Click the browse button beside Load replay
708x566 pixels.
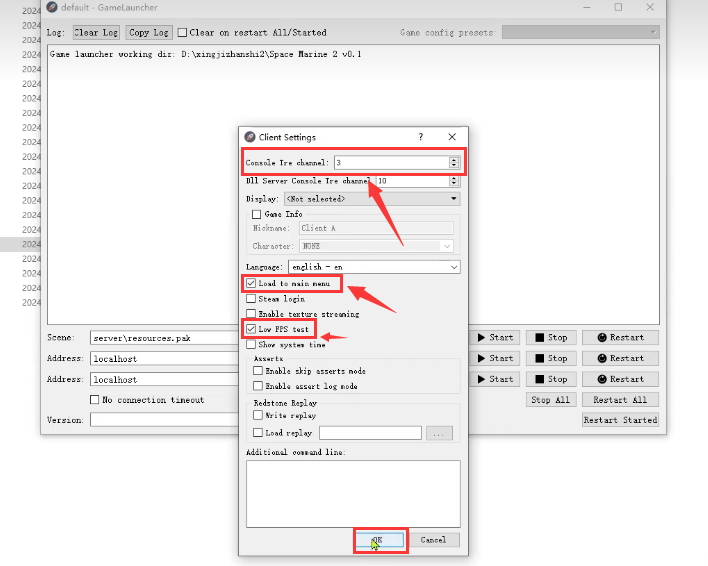pos(440,433)
